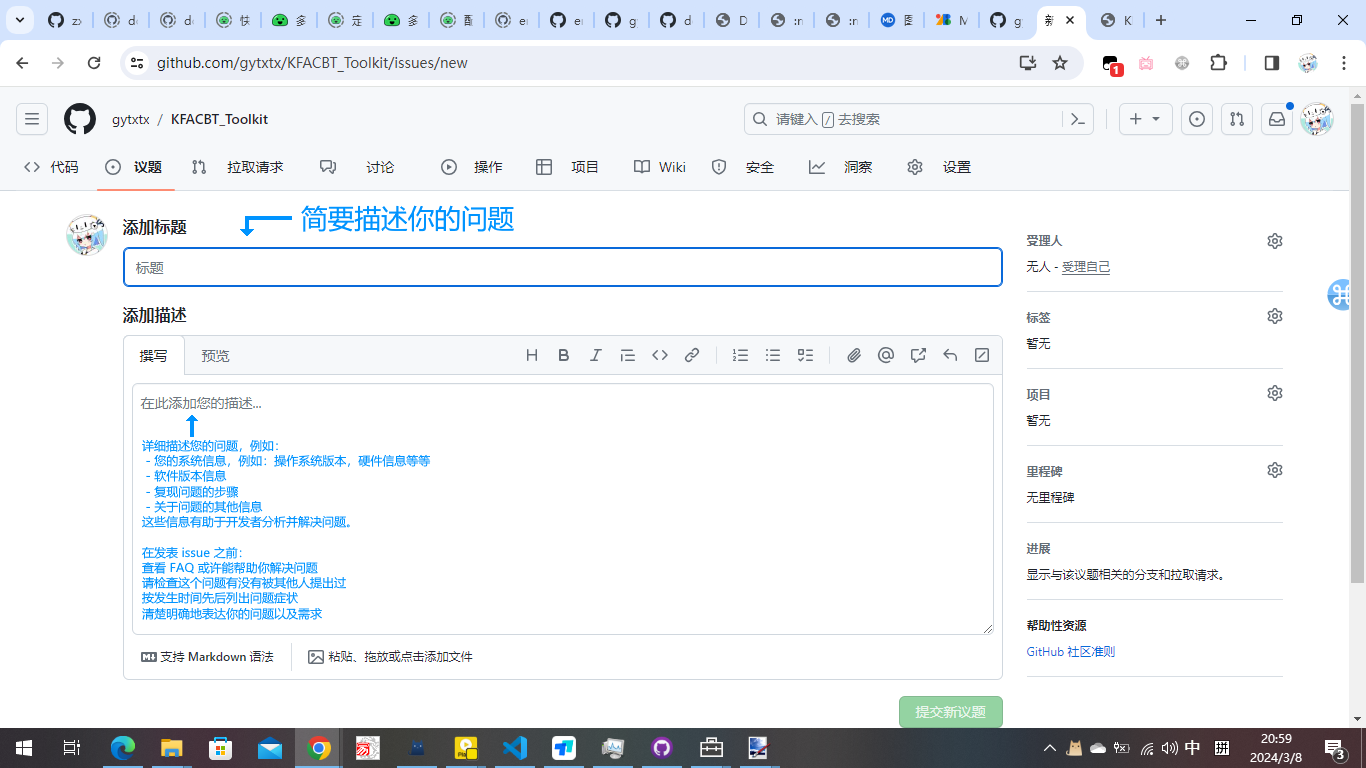Viewport: 1366px width, 768px height.
Task: Open the assignees gear icon
Action: (x=1275, y=241)
